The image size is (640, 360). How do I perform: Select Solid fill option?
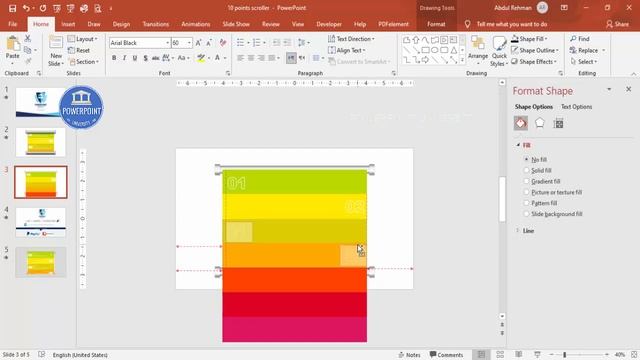[538, 170]
